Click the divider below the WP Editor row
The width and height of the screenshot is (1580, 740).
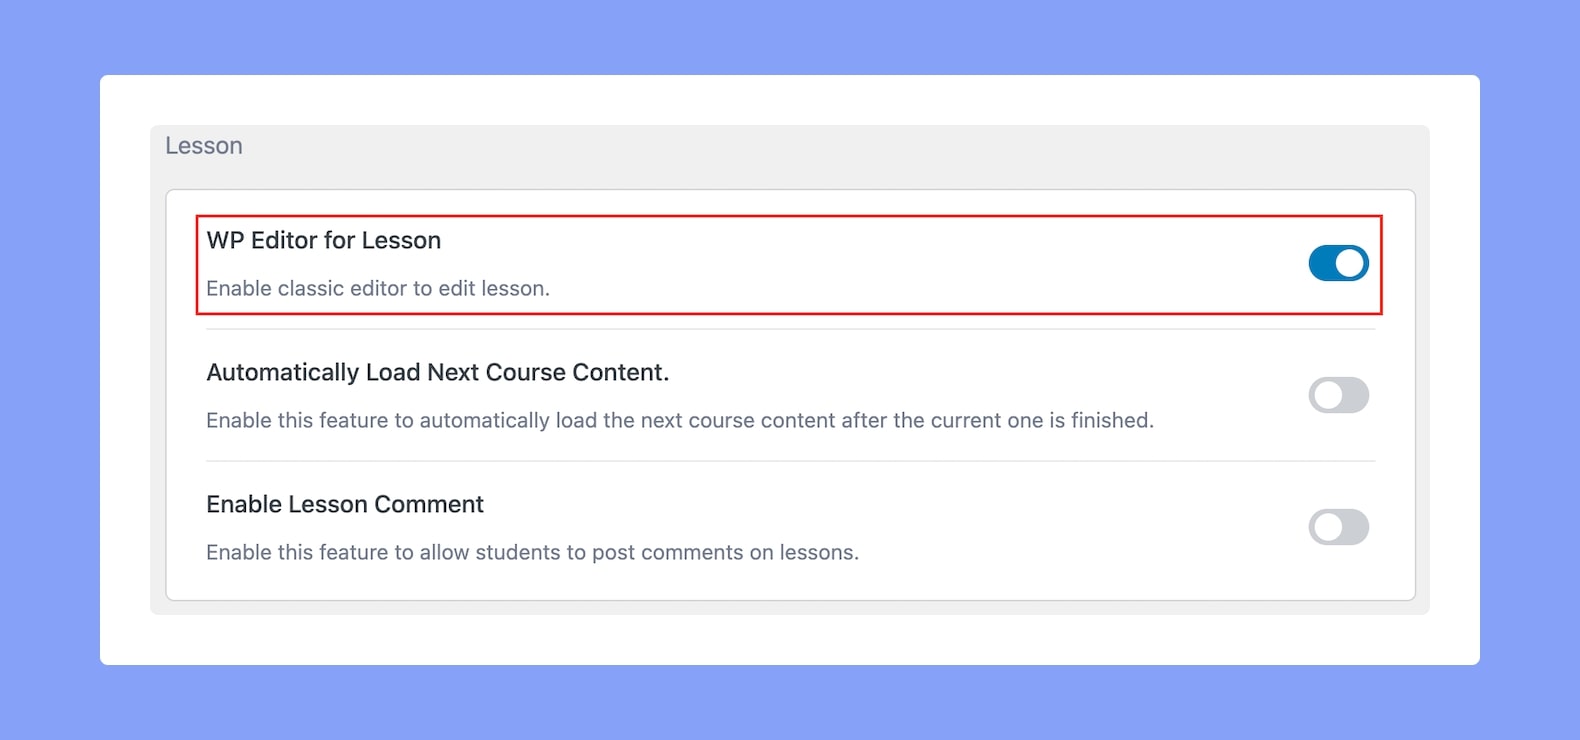click(791, 329)
